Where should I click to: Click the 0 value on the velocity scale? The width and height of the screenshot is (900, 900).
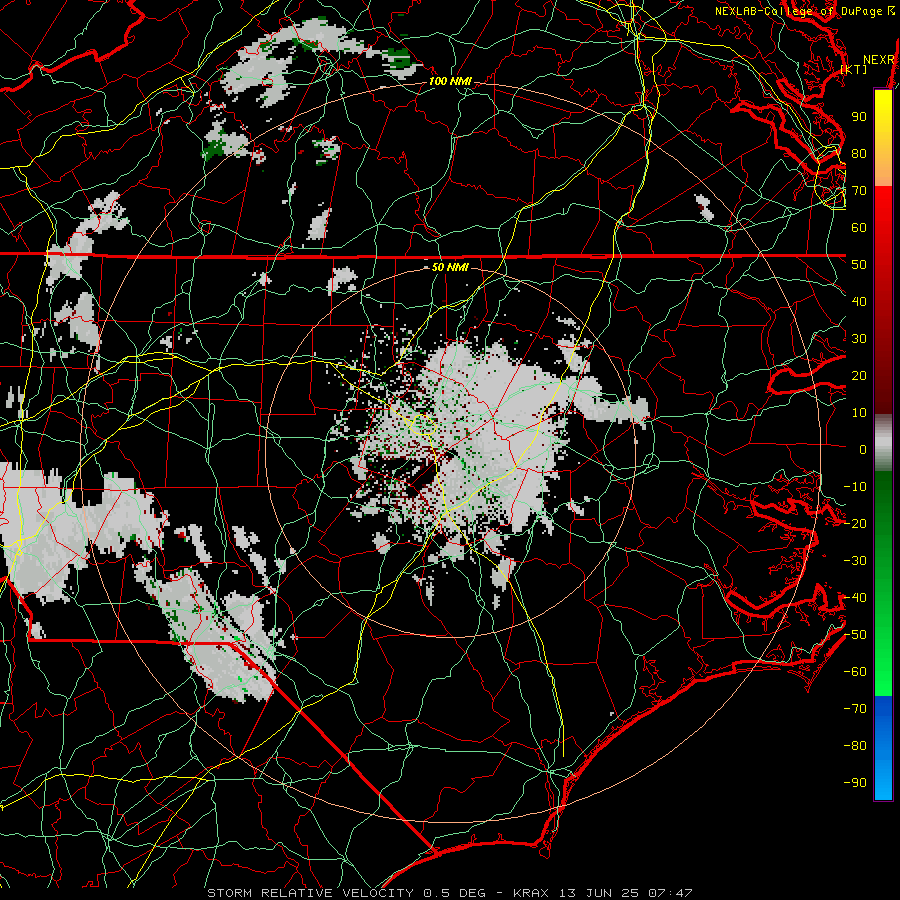[863, 450]
